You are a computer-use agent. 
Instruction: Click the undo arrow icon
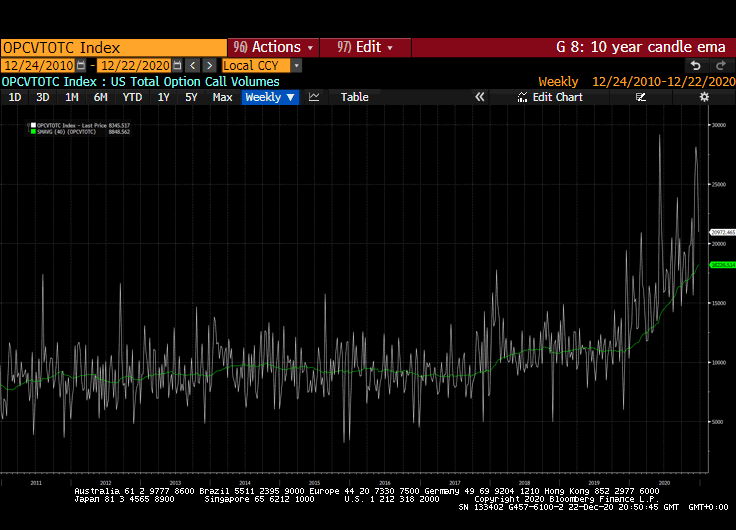696,65
